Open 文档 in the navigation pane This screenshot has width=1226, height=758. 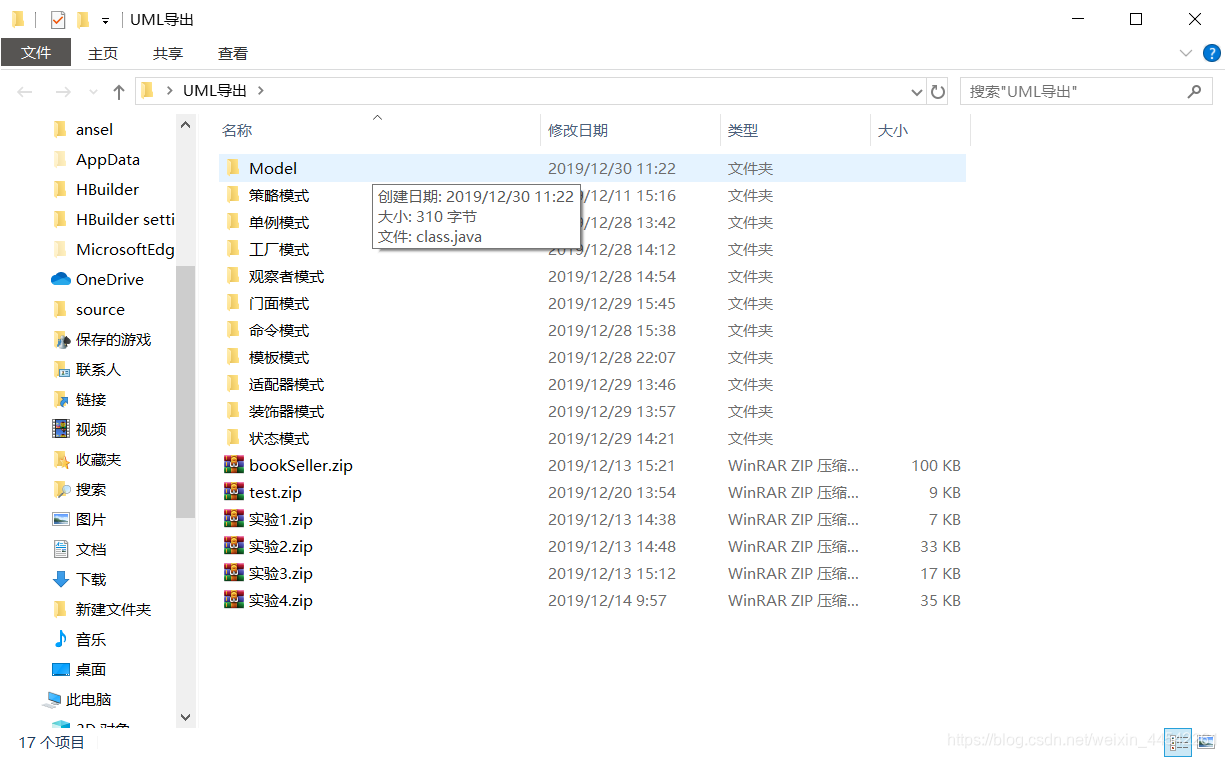pyautogui.click(x=91, y=549)
